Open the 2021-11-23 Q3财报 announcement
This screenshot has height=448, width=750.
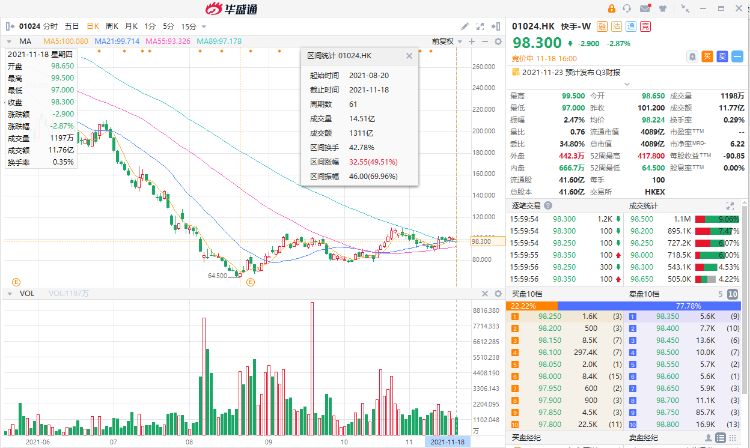(x=571, y=72)
